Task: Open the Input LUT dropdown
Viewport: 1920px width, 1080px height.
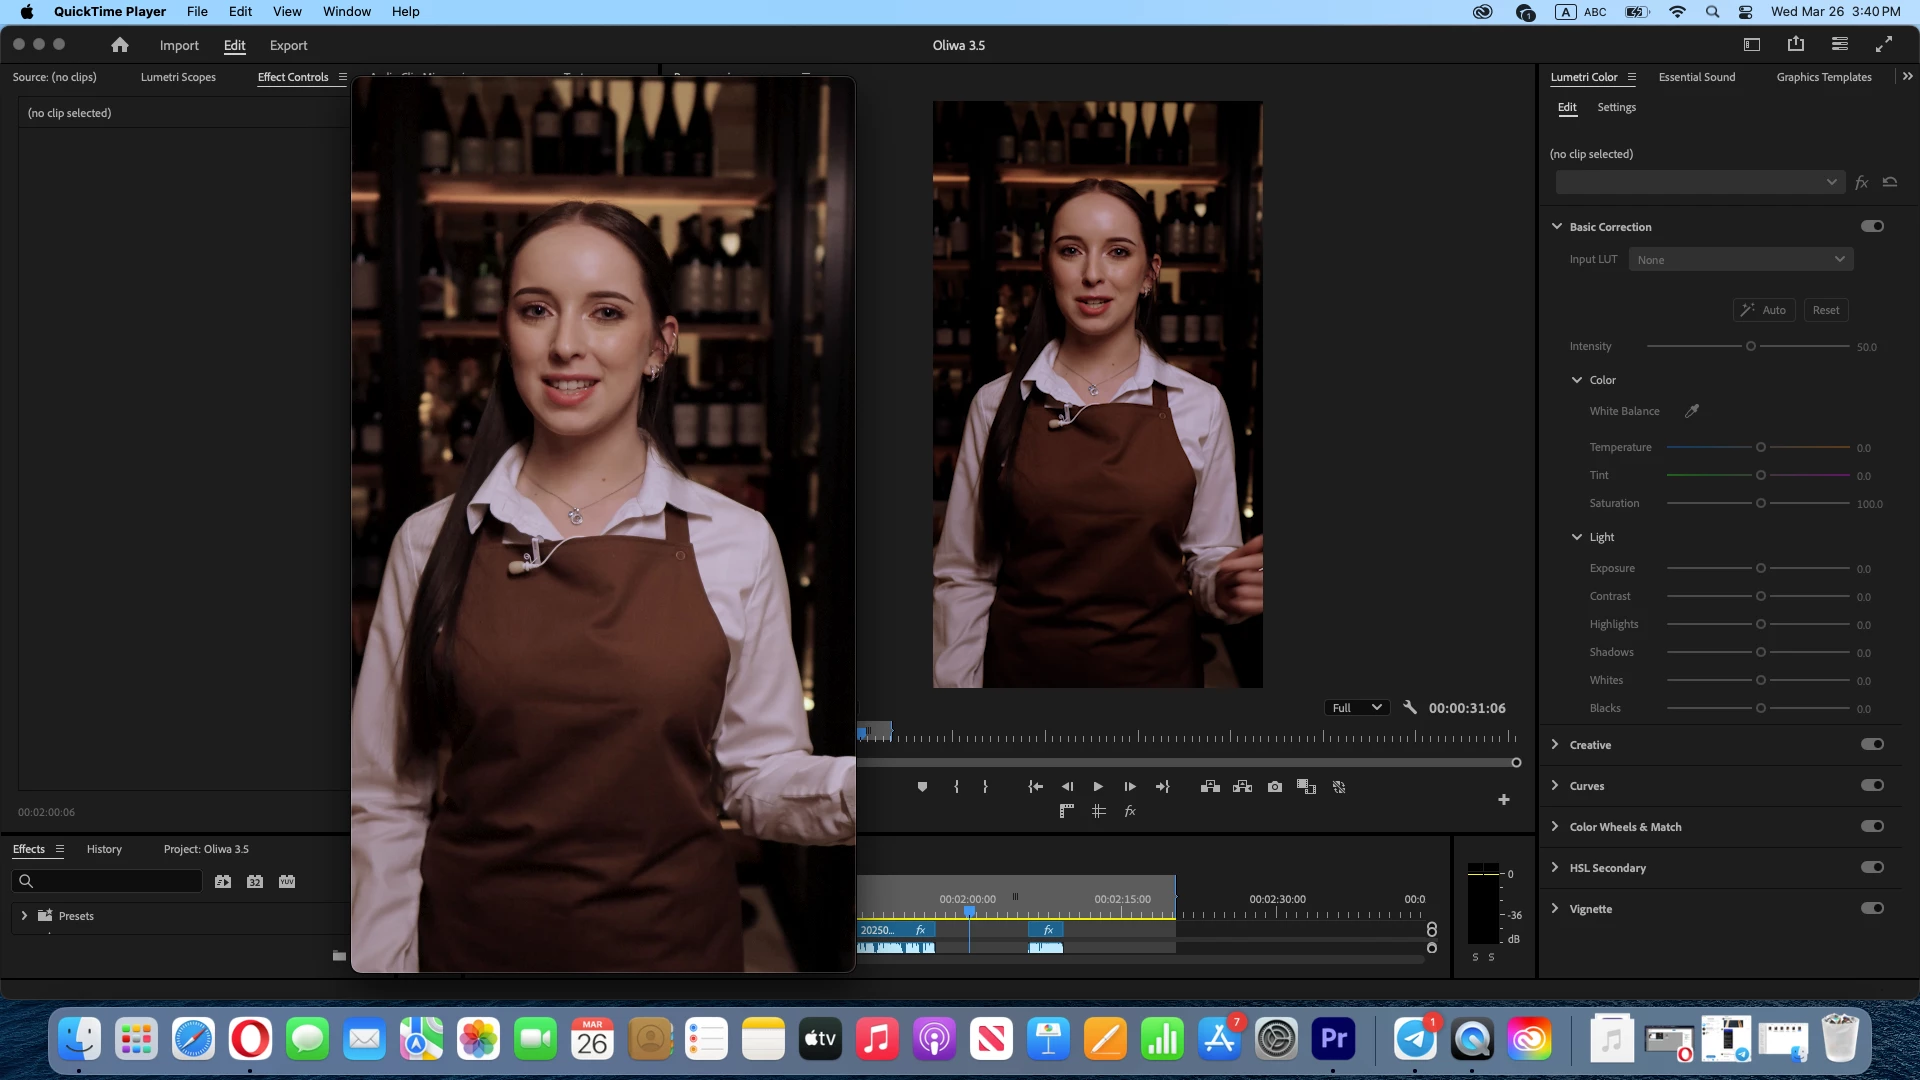Action: pyautogui.click(x=1740, y=259)
